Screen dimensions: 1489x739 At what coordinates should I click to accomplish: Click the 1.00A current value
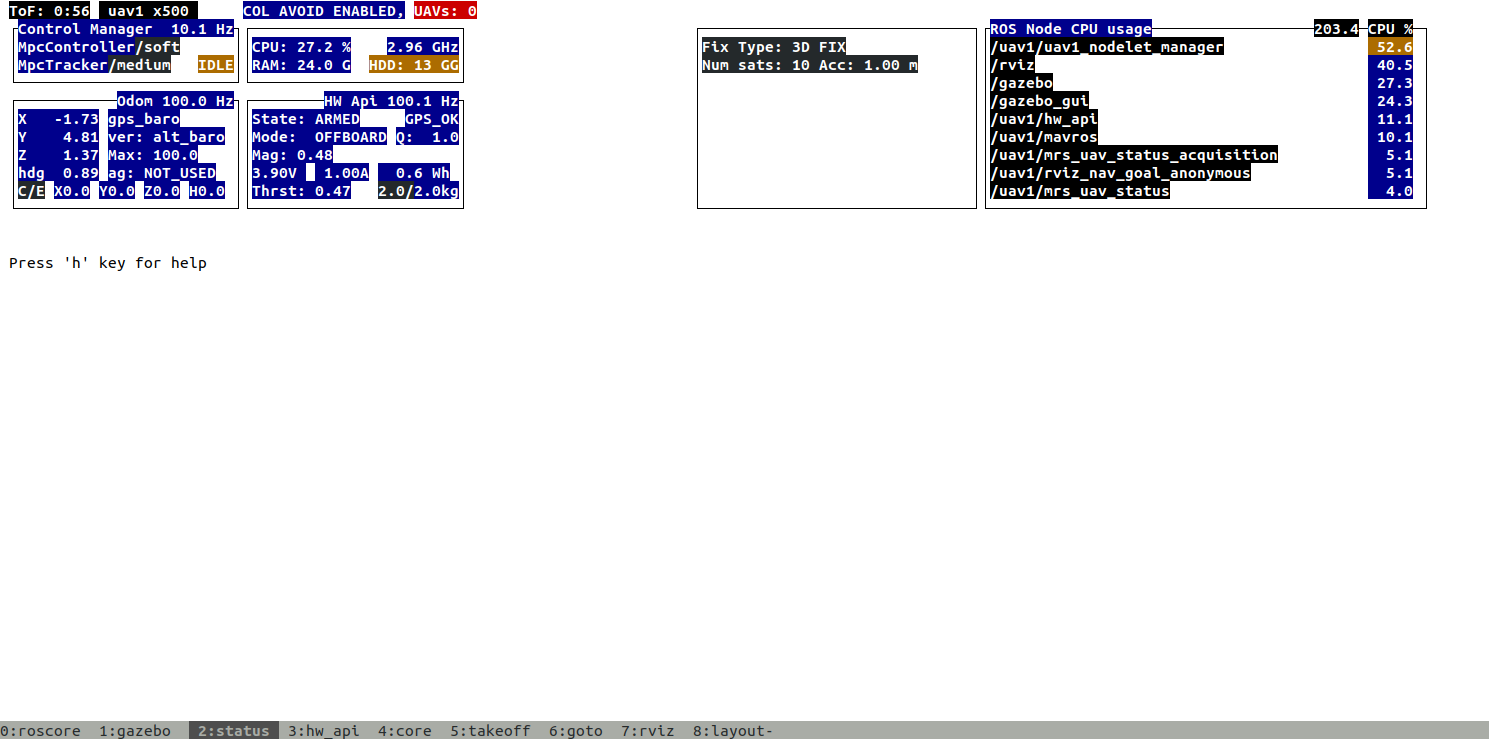[342, 173]
